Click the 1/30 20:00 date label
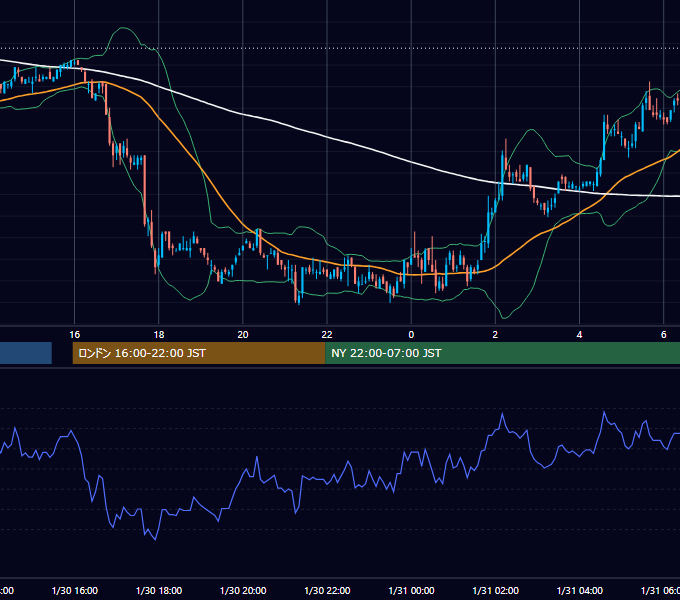The height and width of the screenshot is (600, 680). pos(243,590)
